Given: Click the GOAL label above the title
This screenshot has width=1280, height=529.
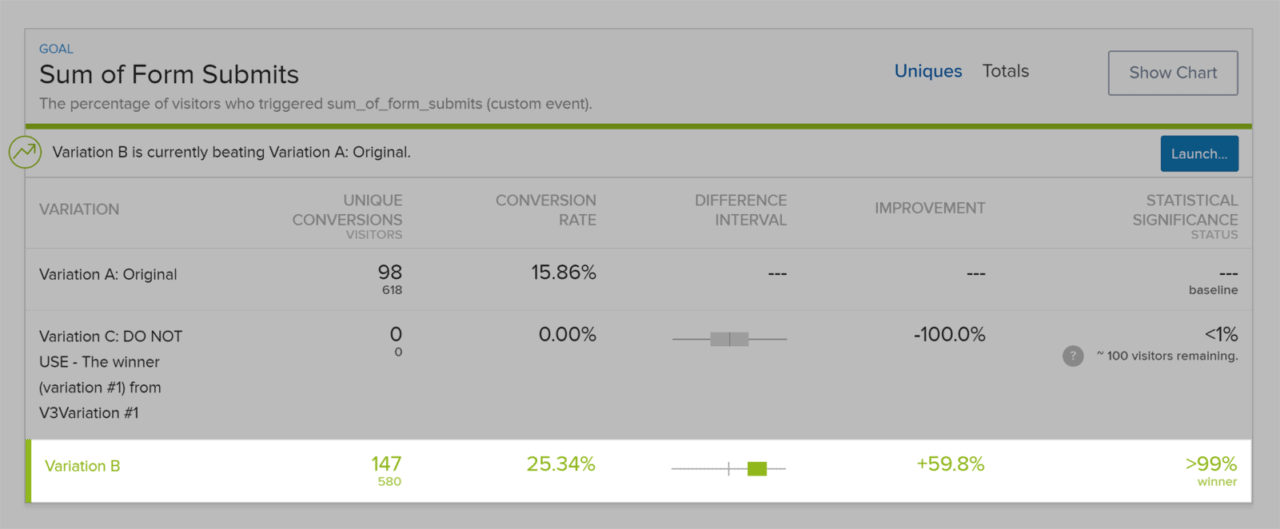Looking at the screenshot, I should coord(56,48).
